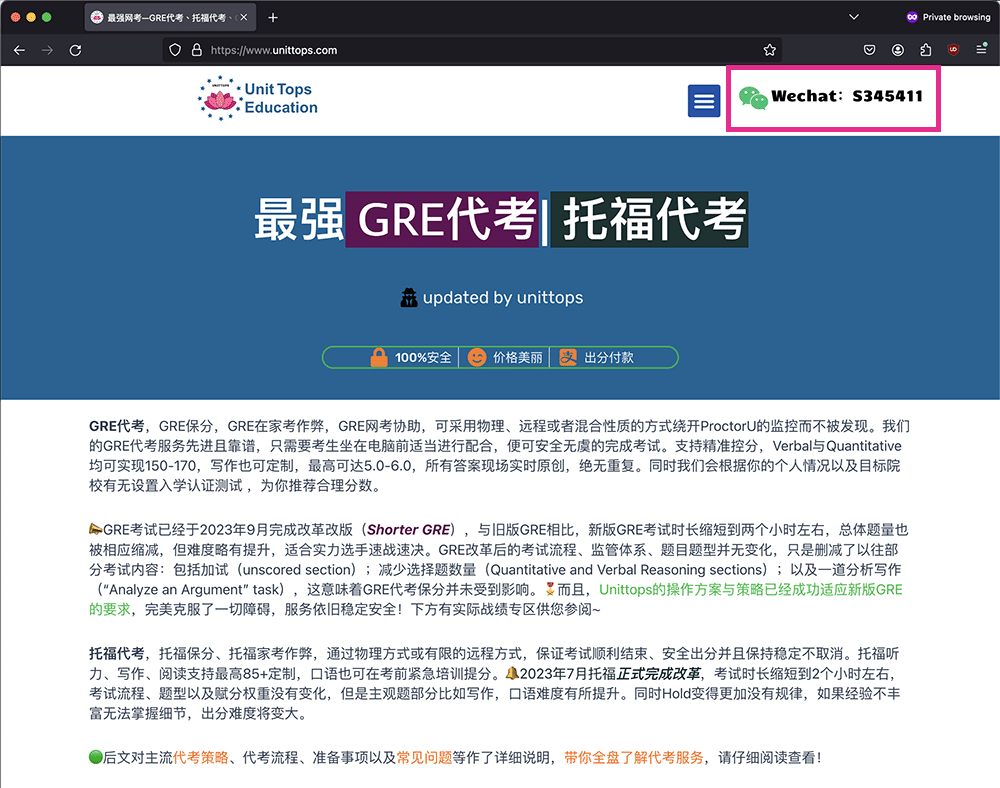
Task: Reload the current page
Action: [x=75, y=50]
